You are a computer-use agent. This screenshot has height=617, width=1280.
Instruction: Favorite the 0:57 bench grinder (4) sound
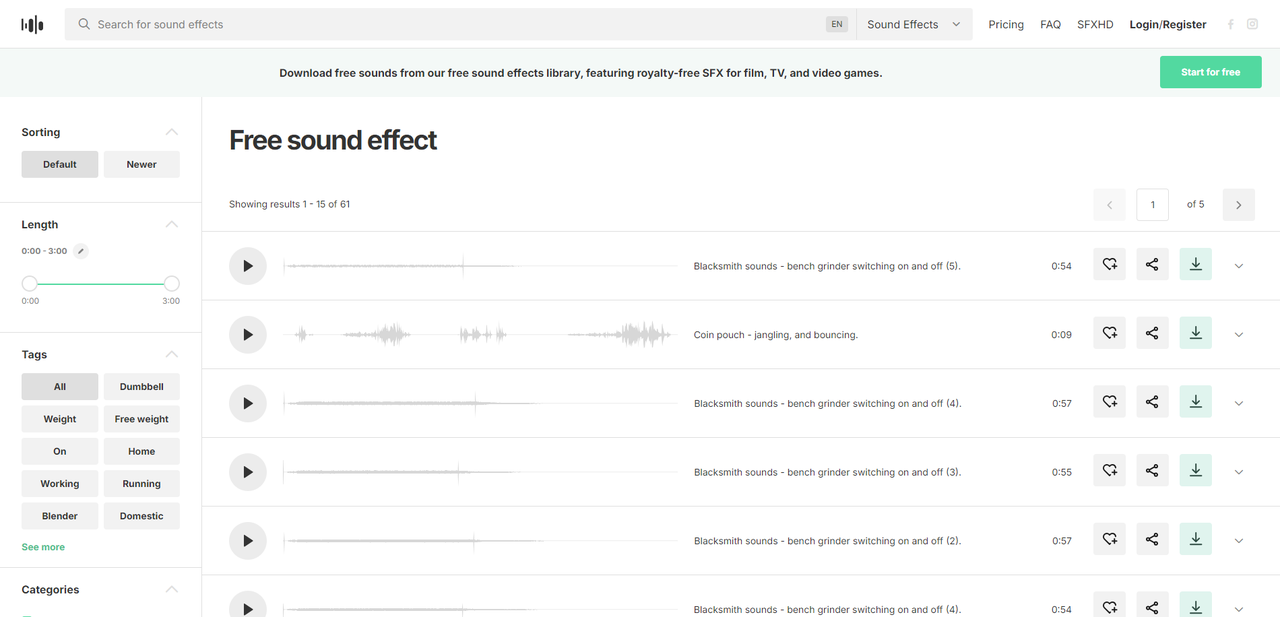point(1109,402)
